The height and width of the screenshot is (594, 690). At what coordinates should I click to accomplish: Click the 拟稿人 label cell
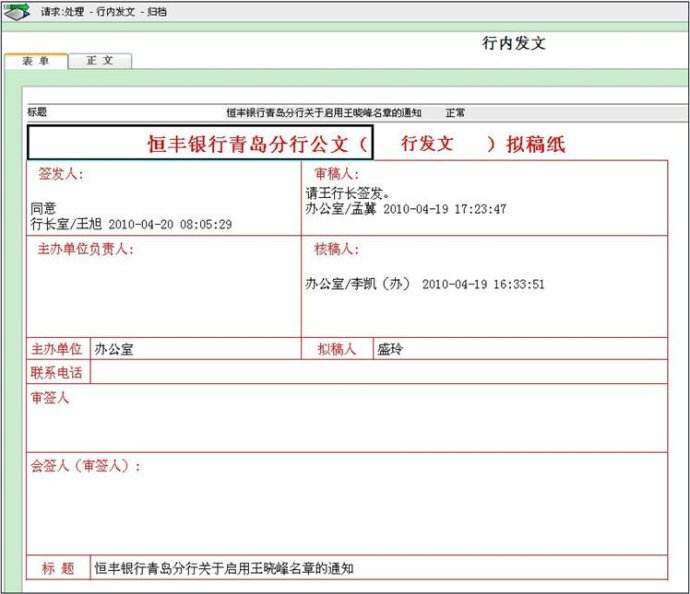click(x=337, y=349)
